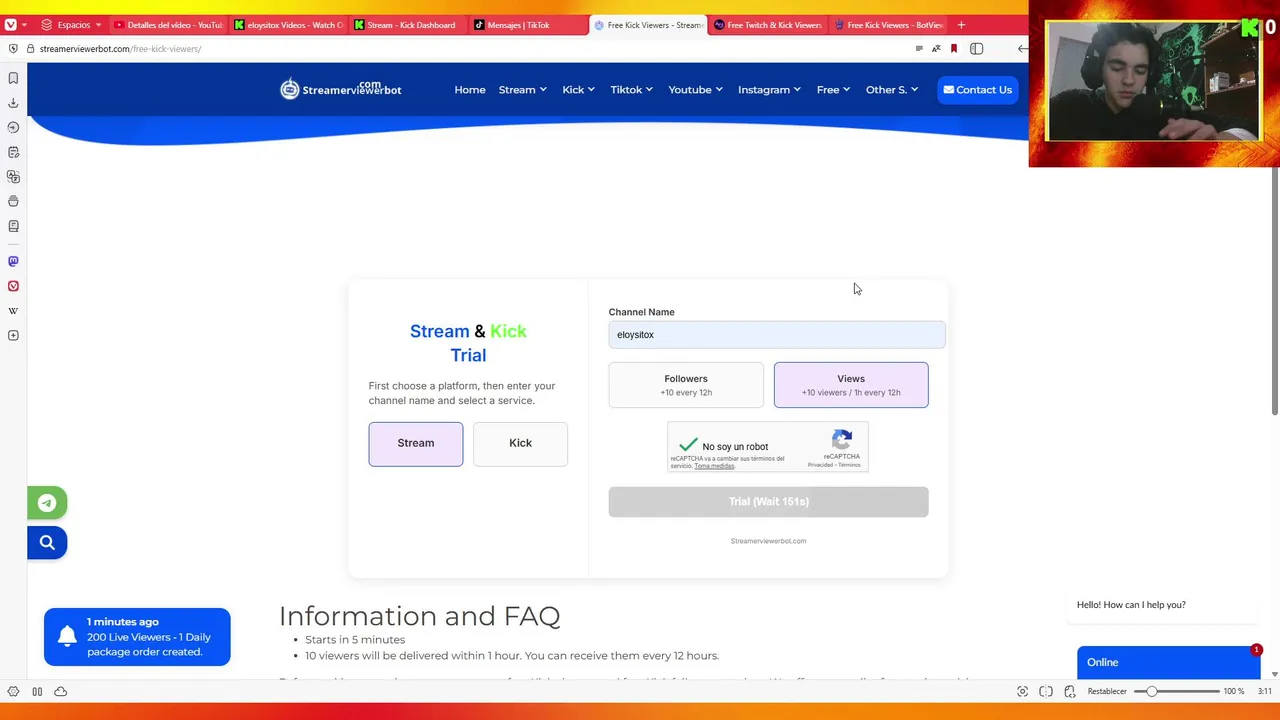Expand the Kick nav dropdown

578,90
